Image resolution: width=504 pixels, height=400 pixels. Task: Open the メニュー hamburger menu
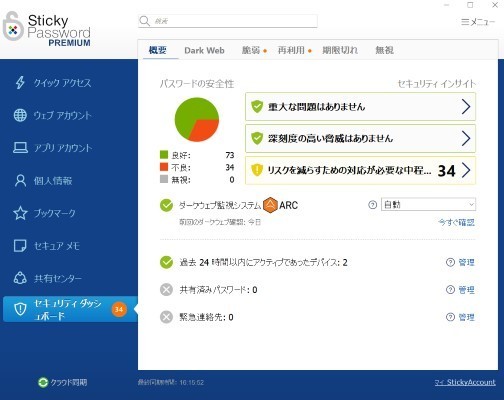coord(478,22)
